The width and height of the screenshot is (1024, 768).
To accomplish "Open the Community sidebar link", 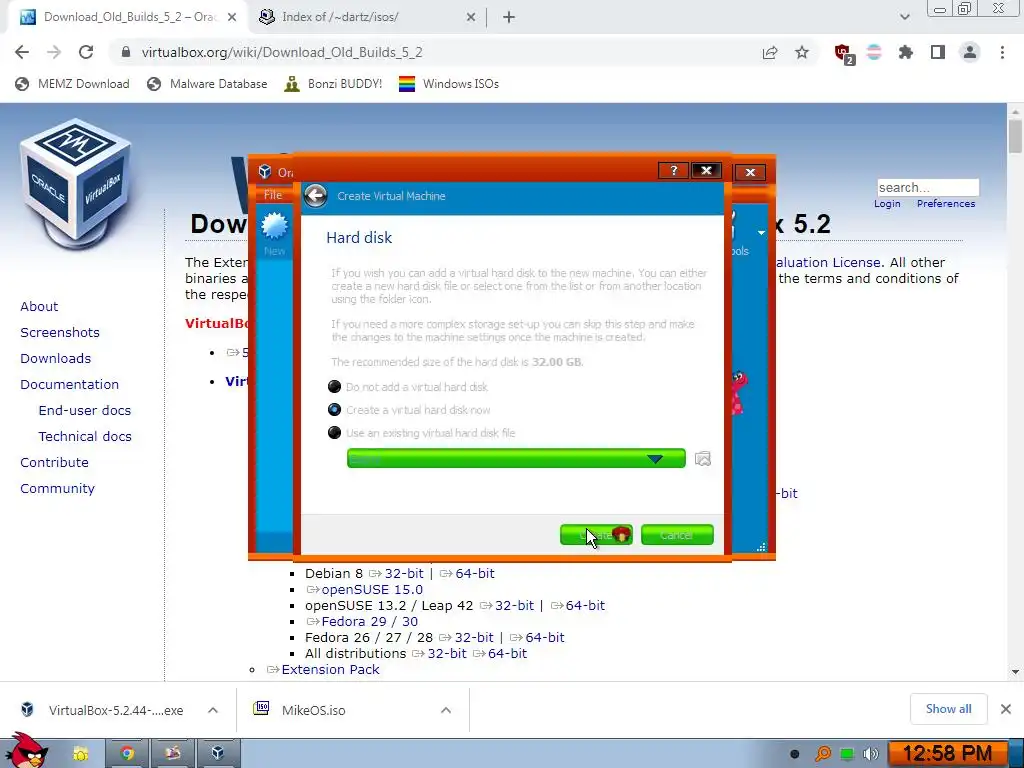I will [57, 488].
